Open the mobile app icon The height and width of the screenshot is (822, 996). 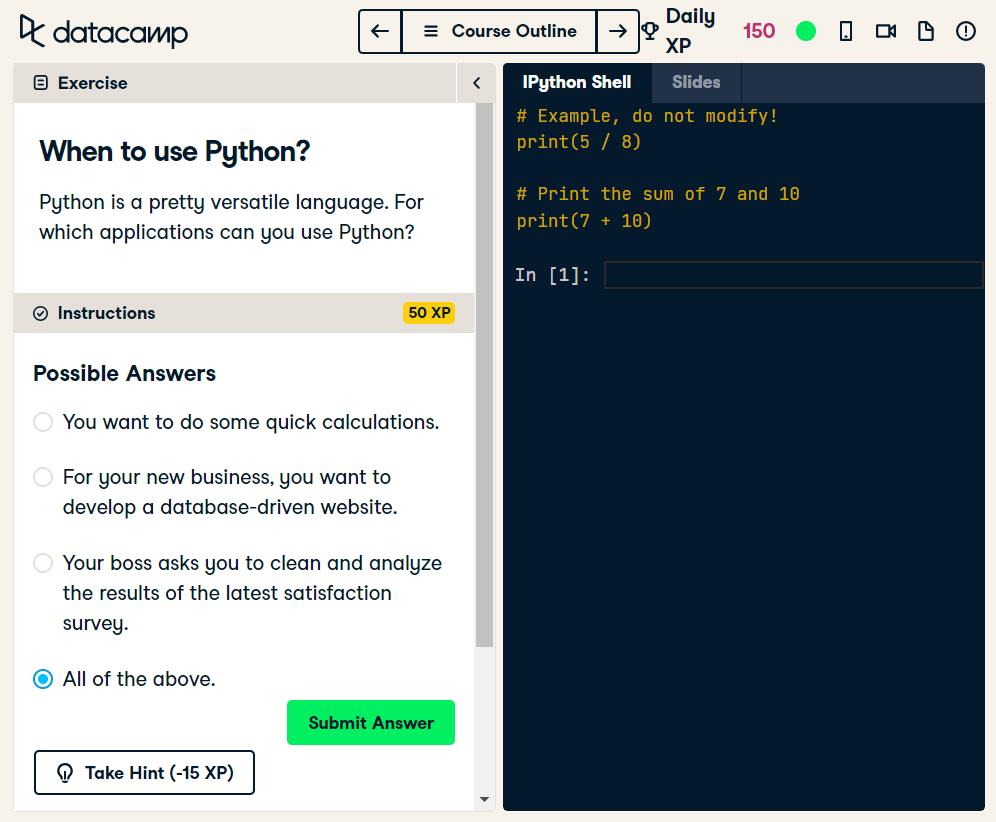(x=845, y=31)
